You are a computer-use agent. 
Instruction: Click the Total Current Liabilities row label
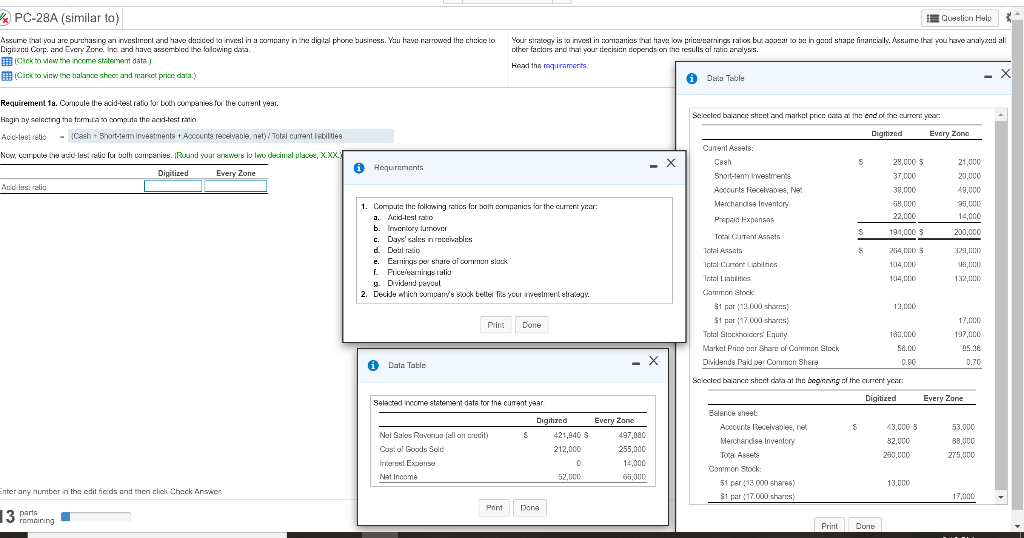point(740,265)
